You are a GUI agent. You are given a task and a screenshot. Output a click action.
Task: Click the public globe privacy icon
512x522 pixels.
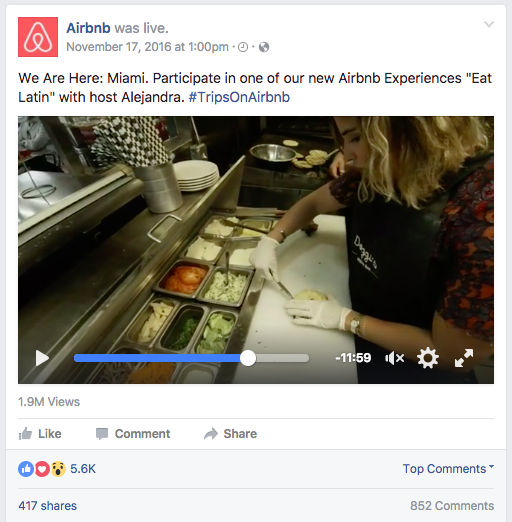click(x=264, y=47)
